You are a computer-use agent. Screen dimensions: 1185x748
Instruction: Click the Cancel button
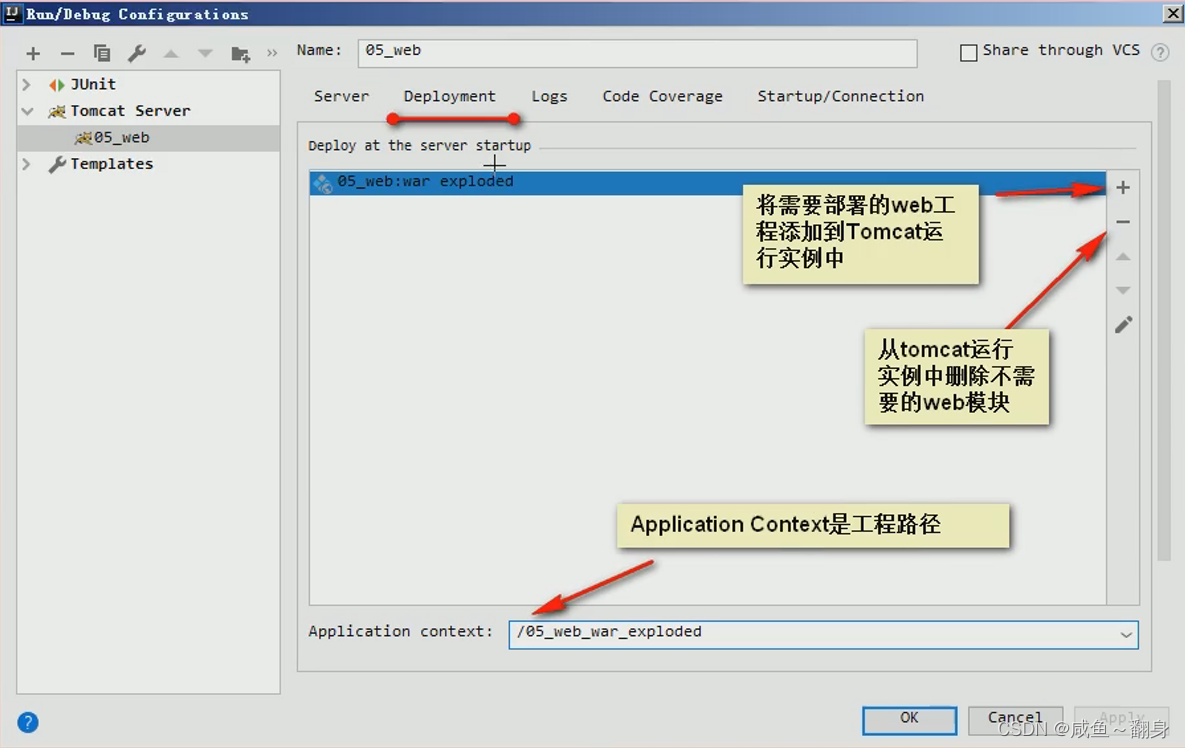pos(1015,720)
